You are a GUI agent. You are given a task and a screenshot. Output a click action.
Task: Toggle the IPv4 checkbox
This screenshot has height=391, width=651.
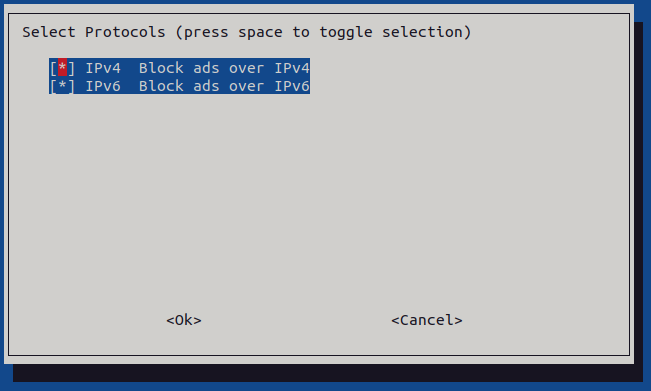pos(62,68)
